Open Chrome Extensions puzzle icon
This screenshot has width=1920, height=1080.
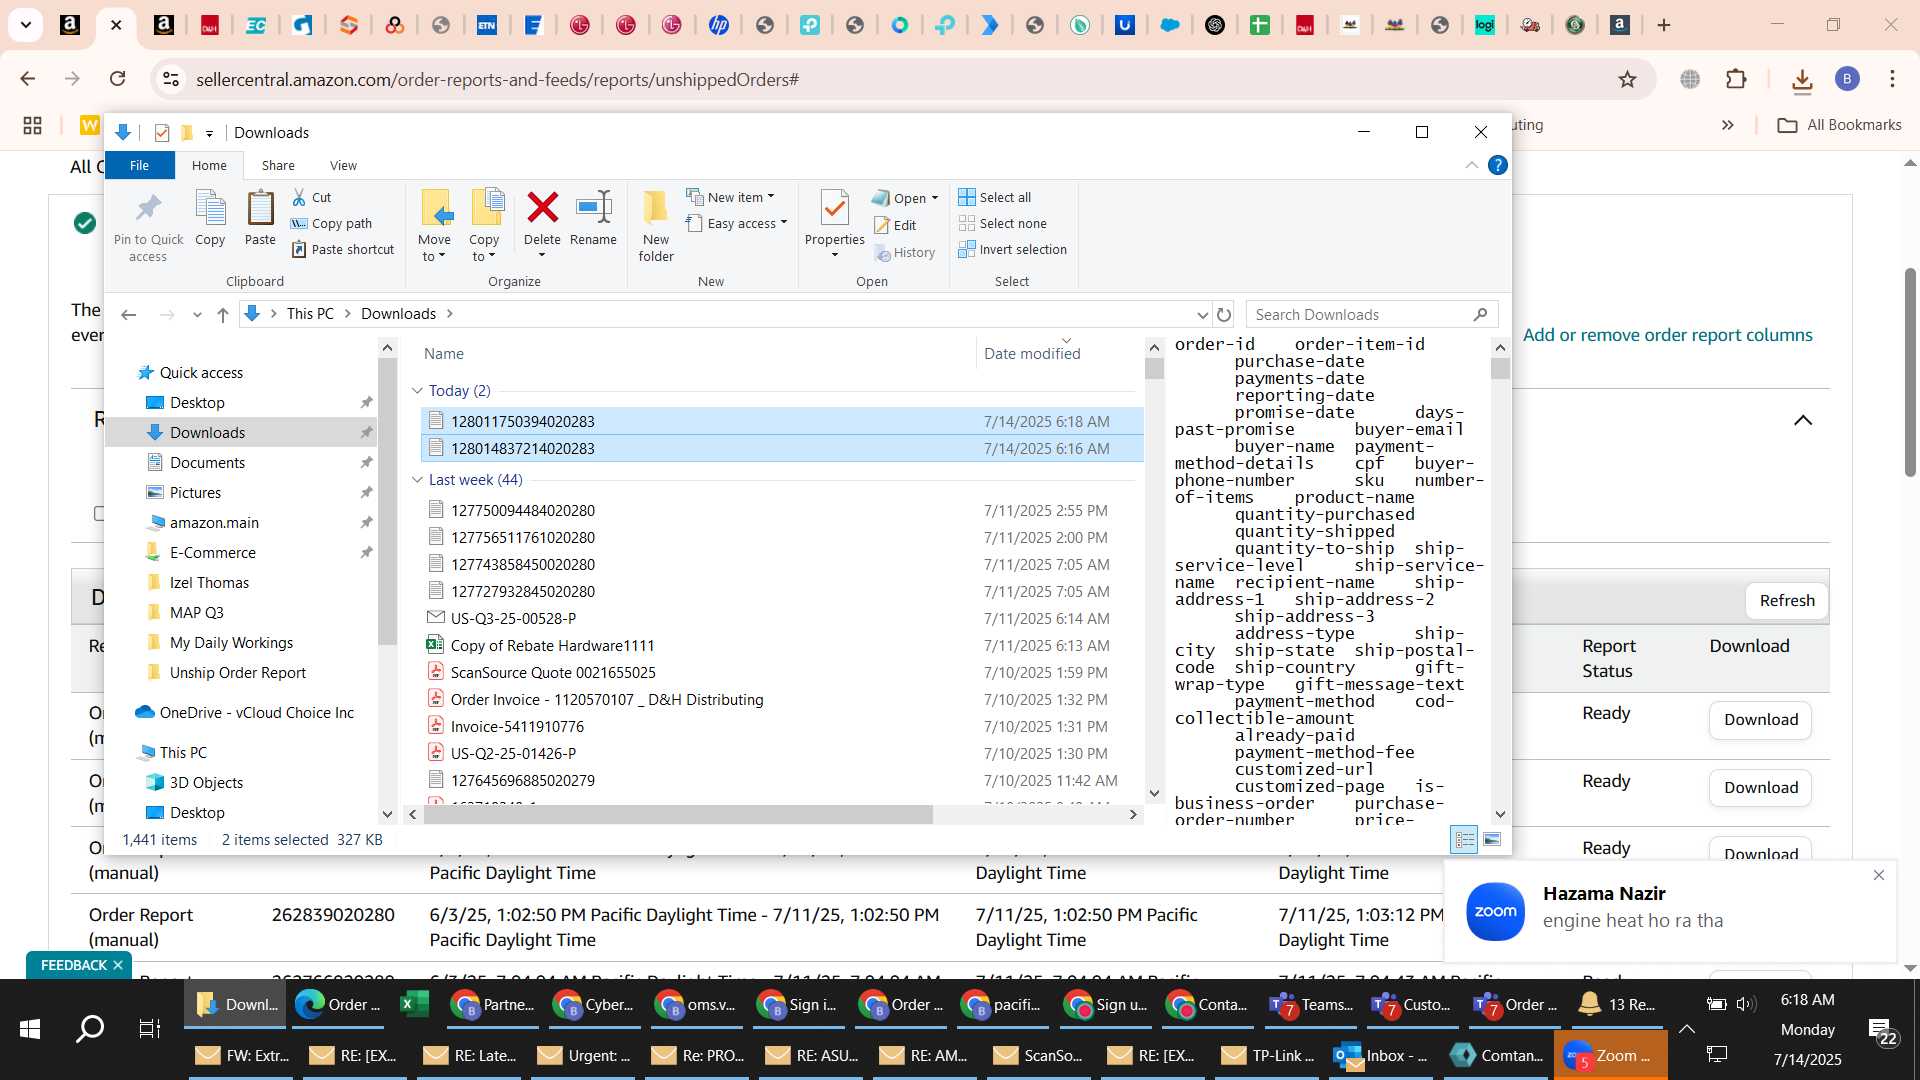[1737, 79]
